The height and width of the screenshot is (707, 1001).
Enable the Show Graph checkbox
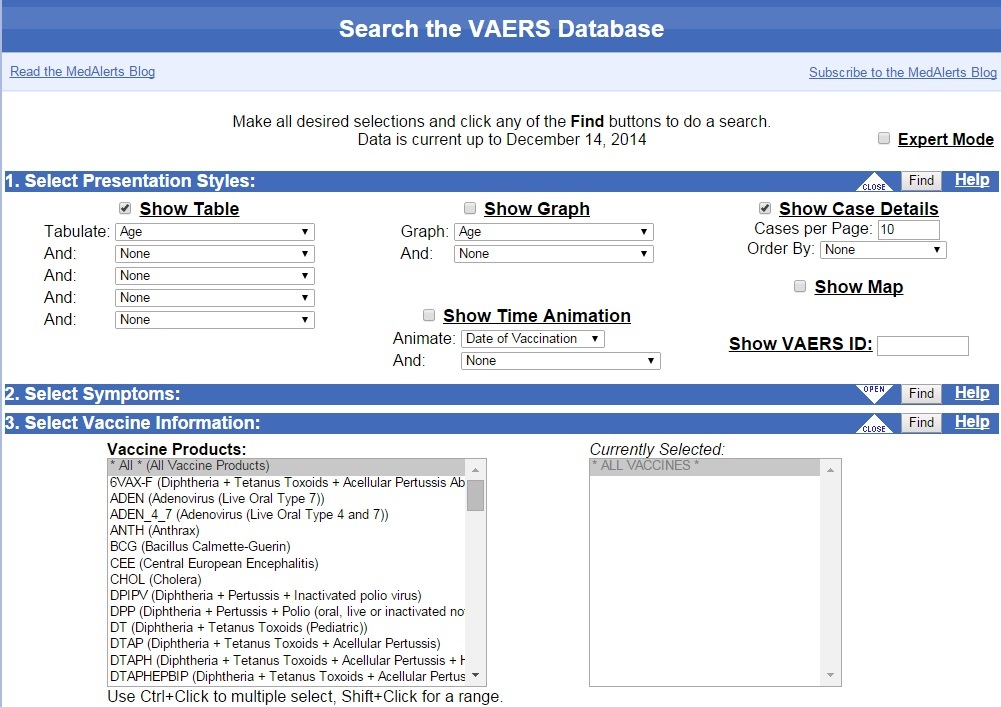470,208
